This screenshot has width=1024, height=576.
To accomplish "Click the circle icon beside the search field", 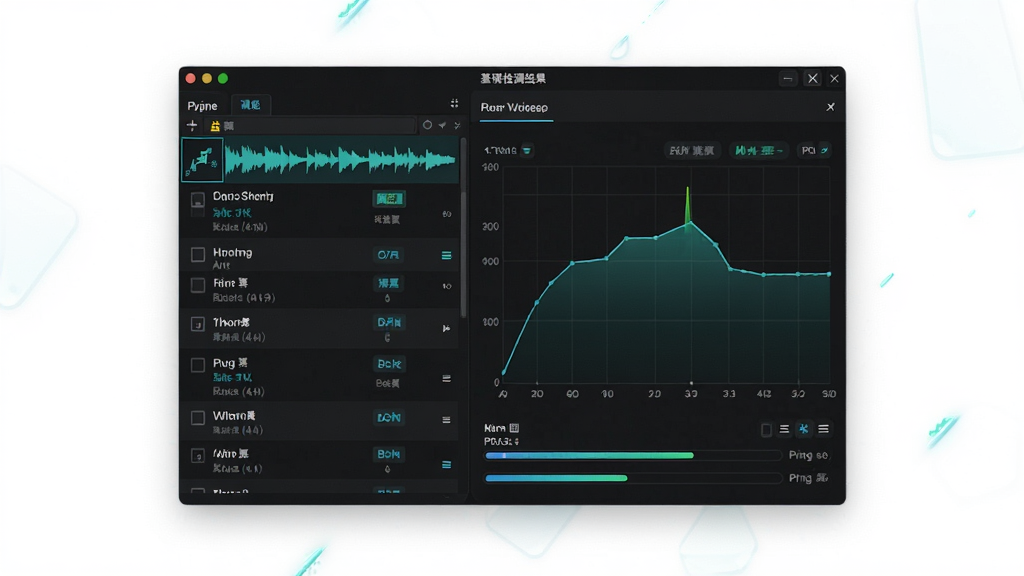I will click(427, 125).
